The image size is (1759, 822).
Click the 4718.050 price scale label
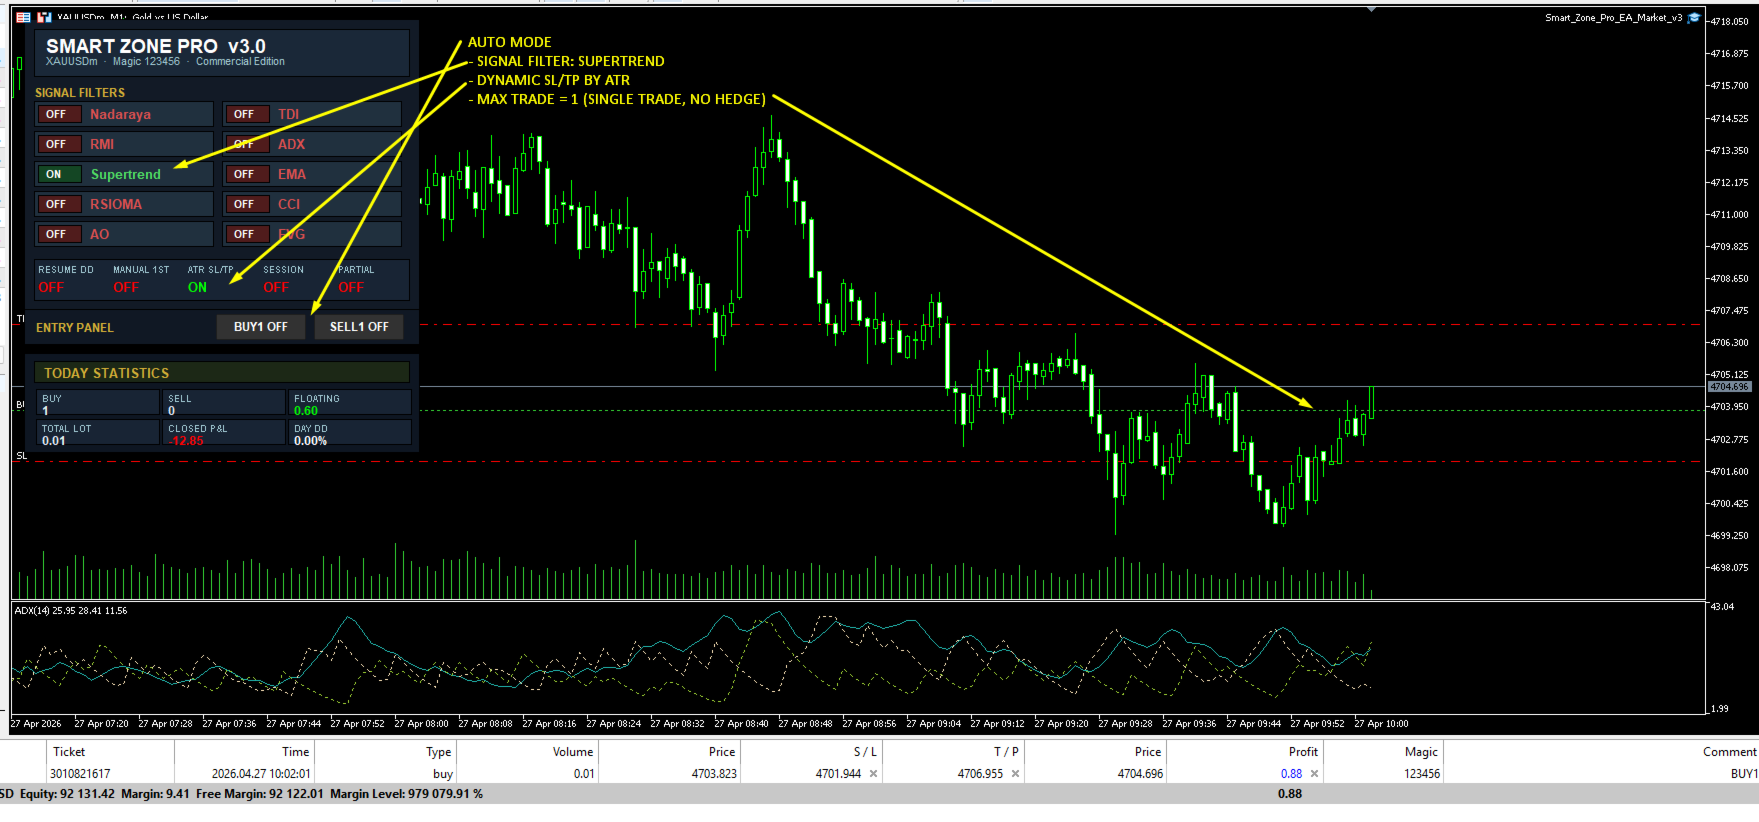pyautogui.click(x=1729, y=22)
